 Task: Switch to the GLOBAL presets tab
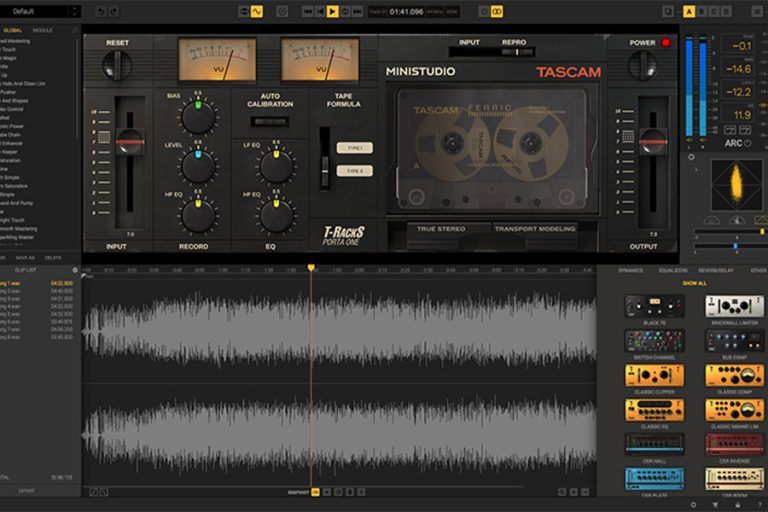[13, 30]
